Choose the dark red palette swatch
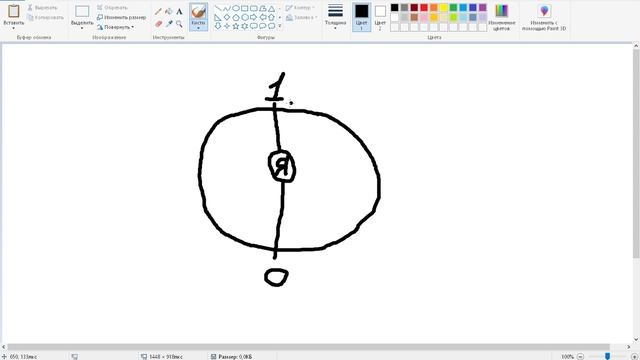The width and height of the screenshot is (640, 360). click(414, 7)
